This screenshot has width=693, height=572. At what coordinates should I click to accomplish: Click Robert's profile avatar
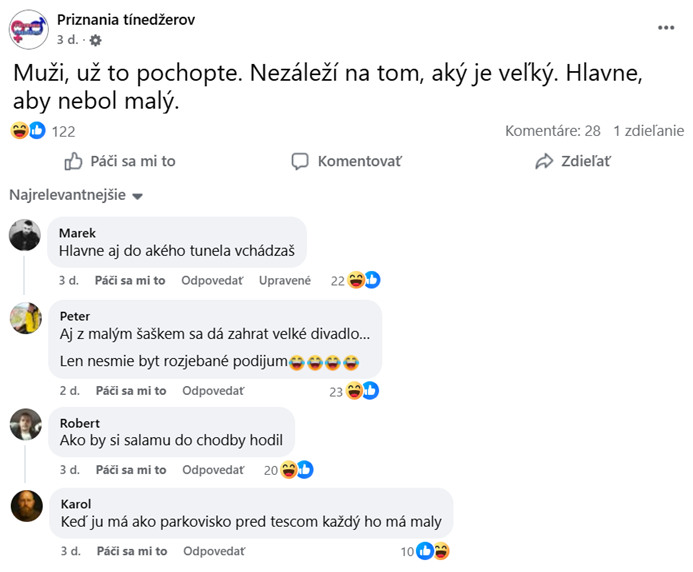click(25, 425)
